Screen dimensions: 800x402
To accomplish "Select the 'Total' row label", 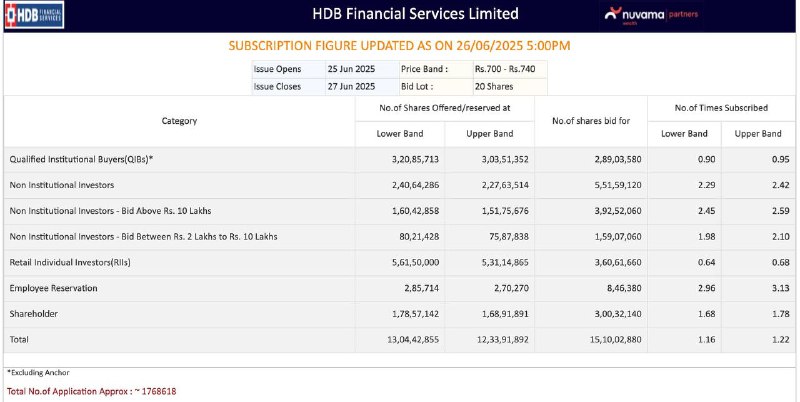I will click(19, 340).
